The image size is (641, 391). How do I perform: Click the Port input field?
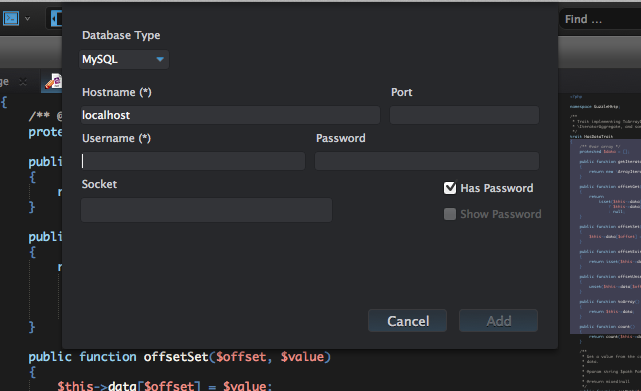pyautogui.click(x=464, y=115)
